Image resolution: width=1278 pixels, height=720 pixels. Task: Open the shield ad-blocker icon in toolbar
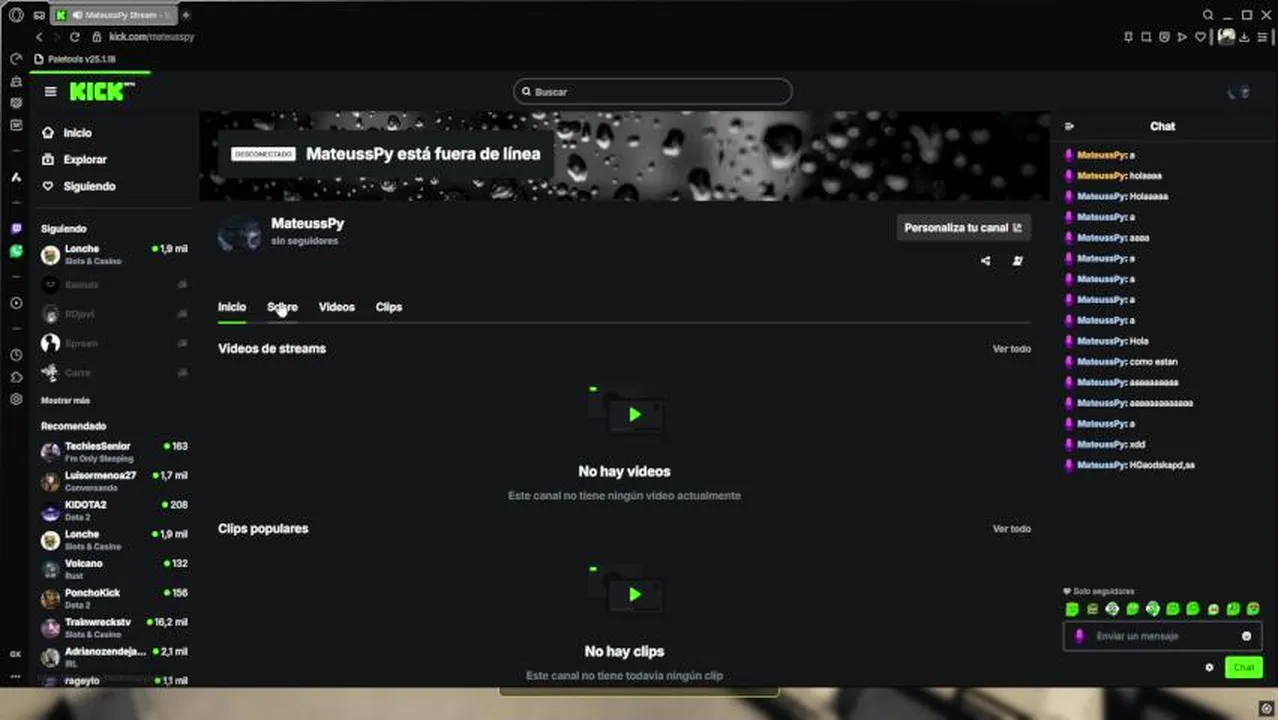click(1164, 37)
